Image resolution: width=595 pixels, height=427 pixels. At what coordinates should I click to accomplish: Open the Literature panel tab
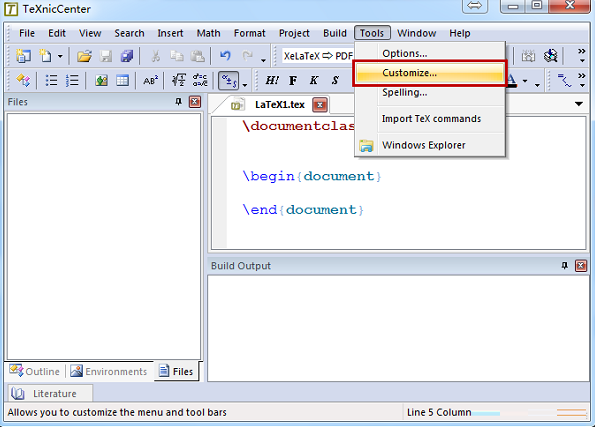tap(50, 393)
